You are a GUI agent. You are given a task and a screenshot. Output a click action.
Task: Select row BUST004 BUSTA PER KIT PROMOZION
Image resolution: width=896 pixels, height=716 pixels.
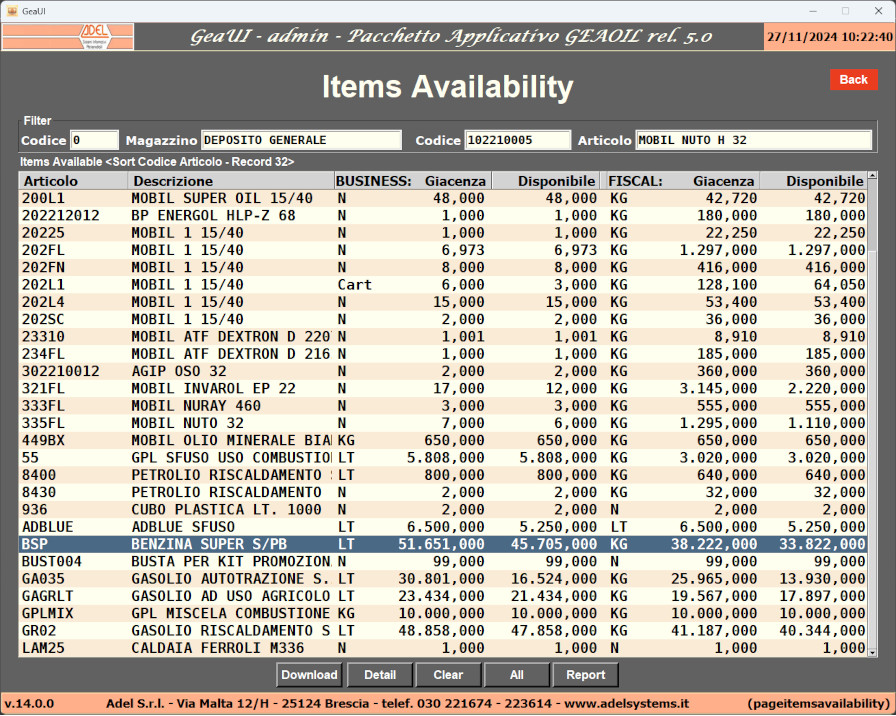click(443, 561)
